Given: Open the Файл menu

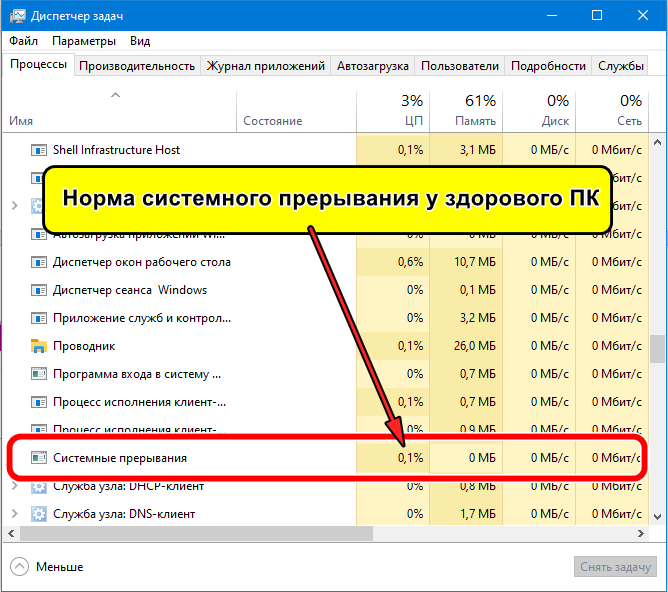Looking at the screenshot, I should pos(23,41).
